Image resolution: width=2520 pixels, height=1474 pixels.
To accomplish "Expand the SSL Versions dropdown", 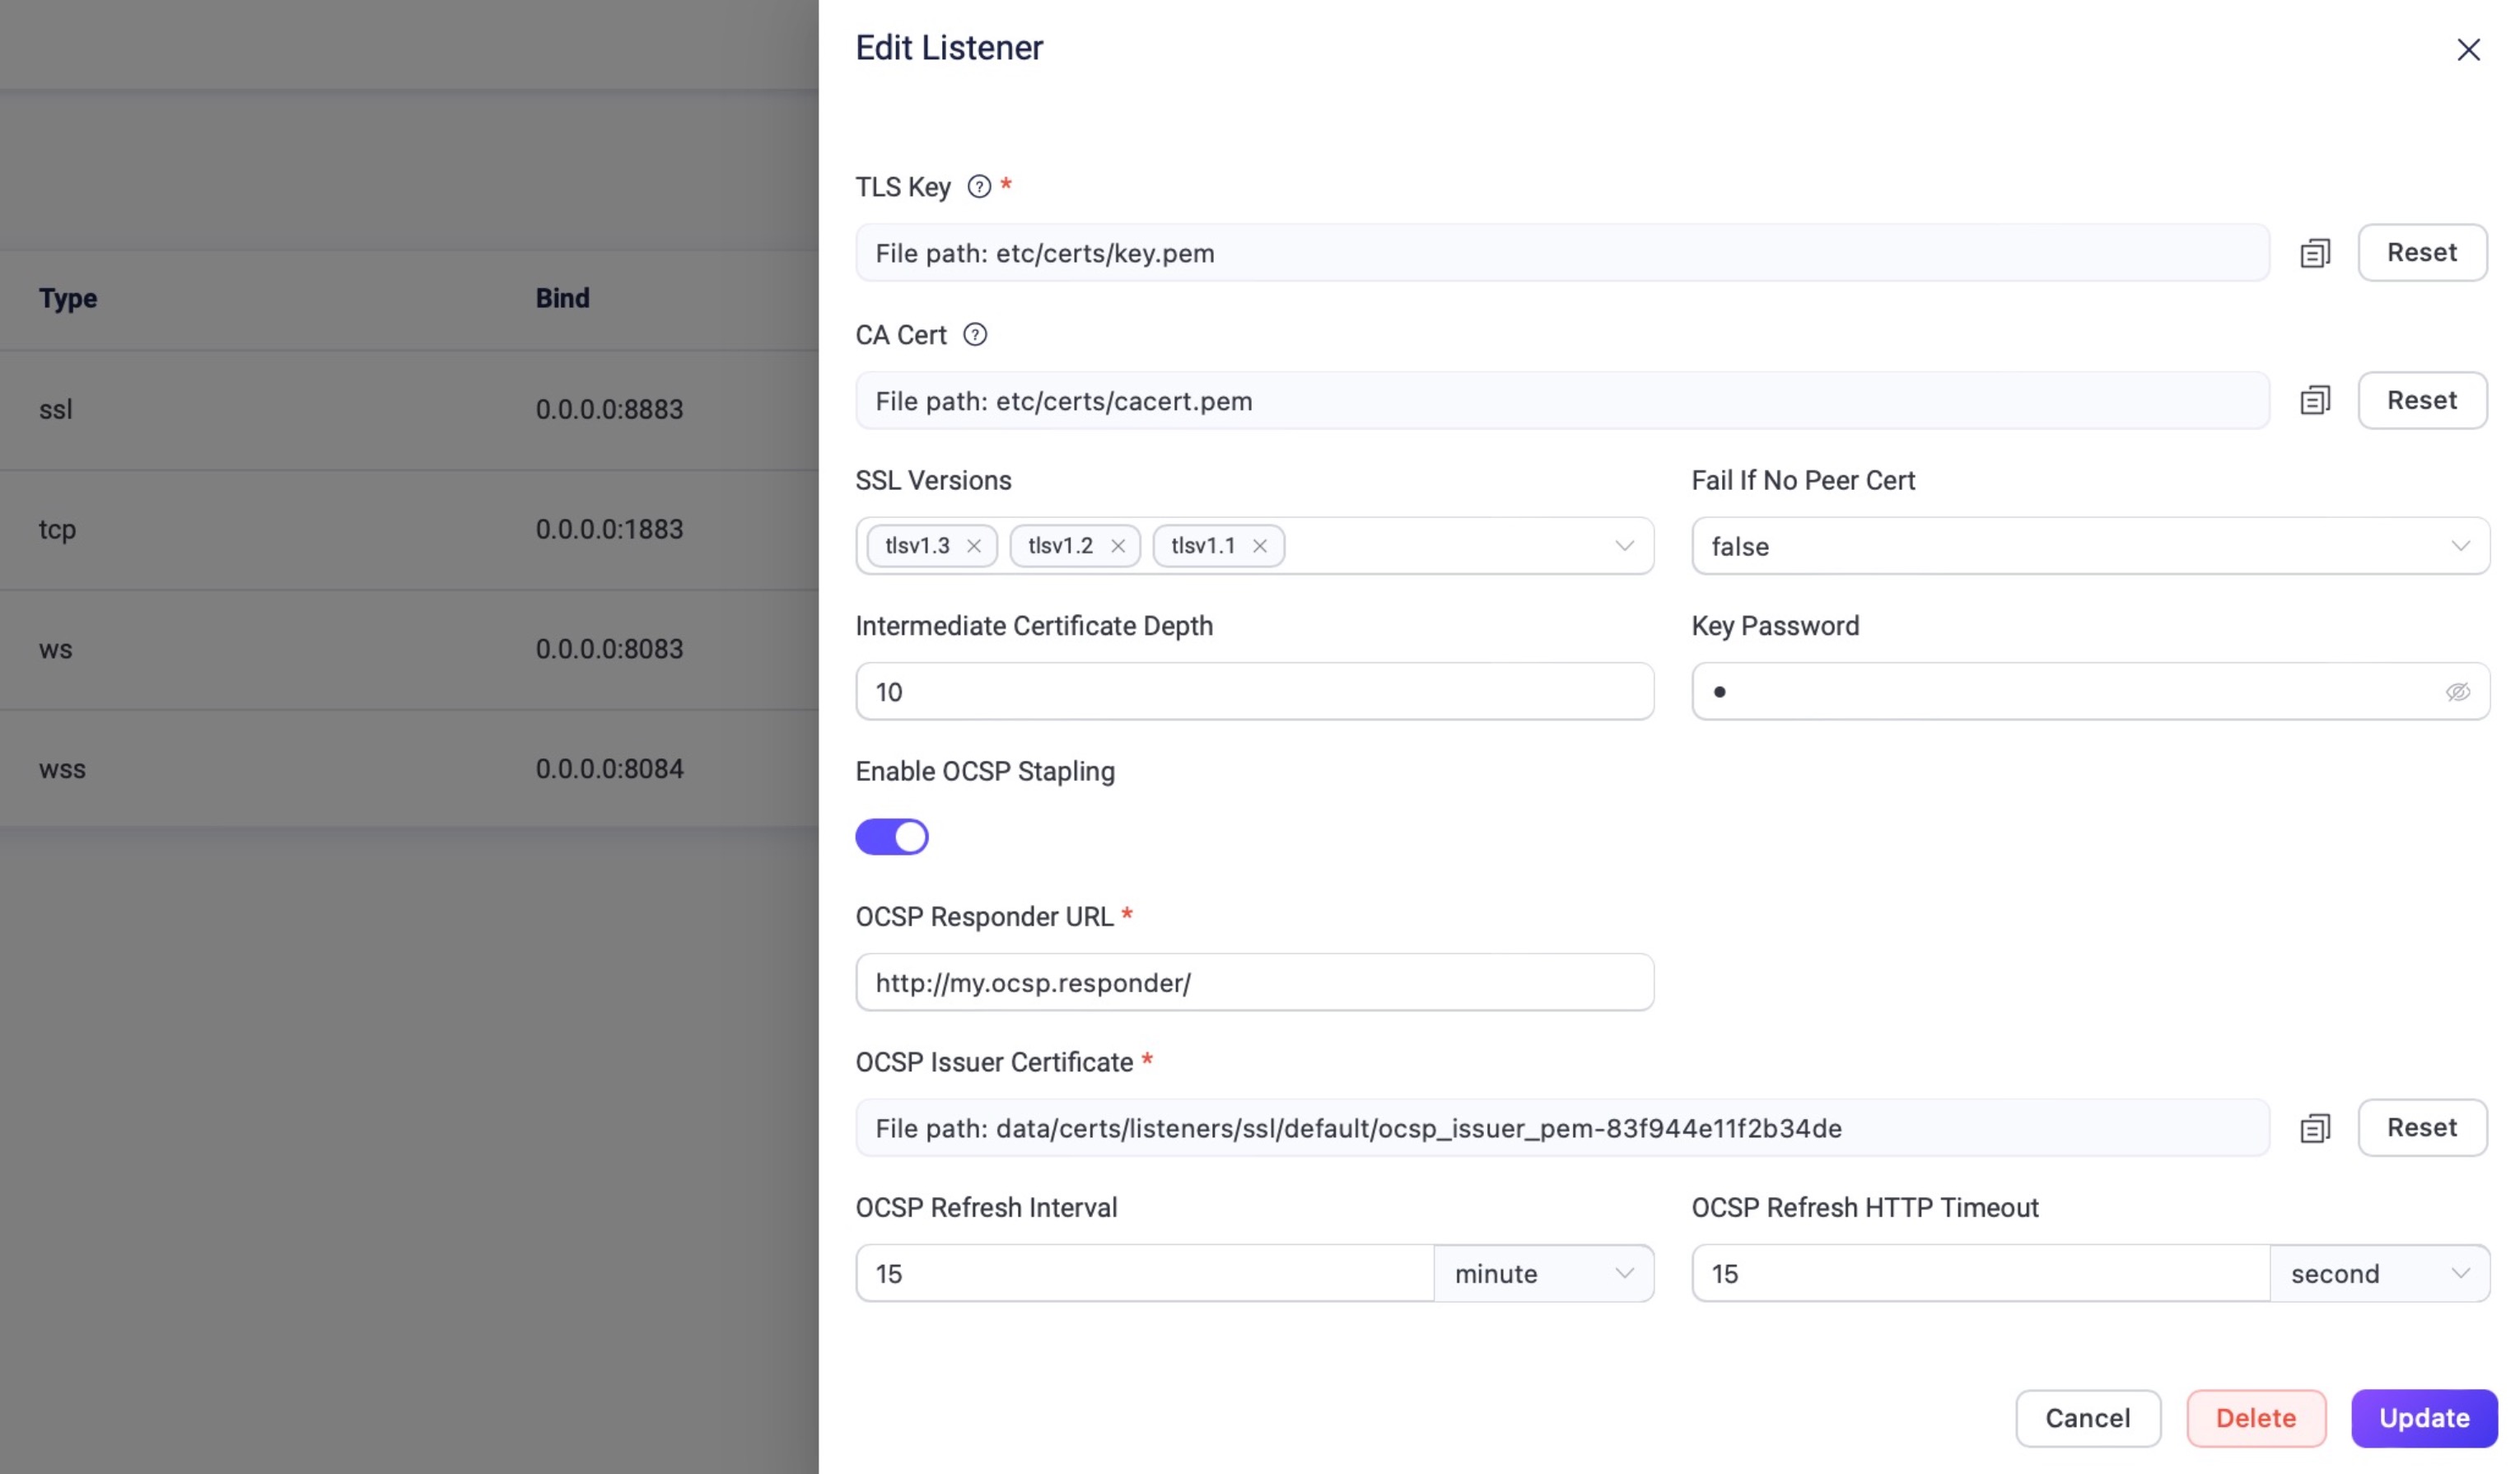I will 1623,546.
